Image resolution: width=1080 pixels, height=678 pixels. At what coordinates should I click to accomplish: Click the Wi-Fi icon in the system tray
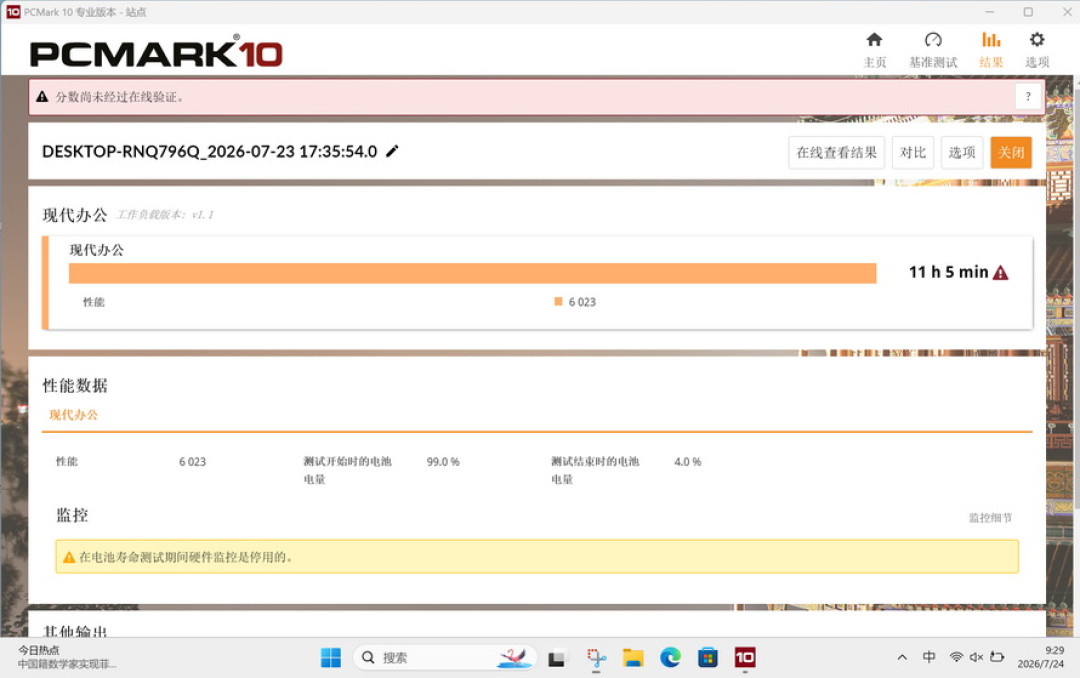click(x=956, y=657)
